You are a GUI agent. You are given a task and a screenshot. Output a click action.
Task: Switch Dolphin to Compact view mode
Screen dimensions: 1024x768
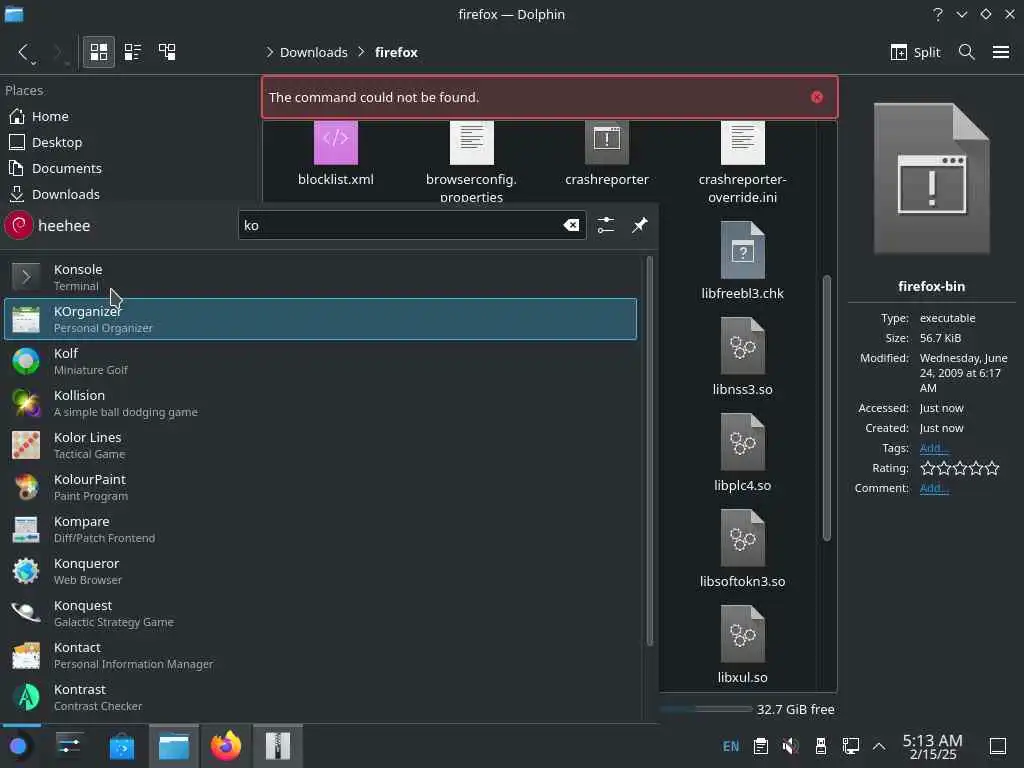(x=133, y=52)
